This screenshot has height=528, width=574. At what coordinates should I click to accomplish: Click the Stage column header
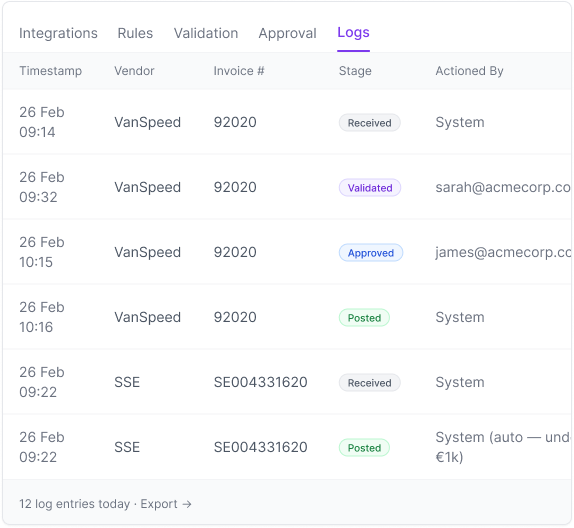355,71
